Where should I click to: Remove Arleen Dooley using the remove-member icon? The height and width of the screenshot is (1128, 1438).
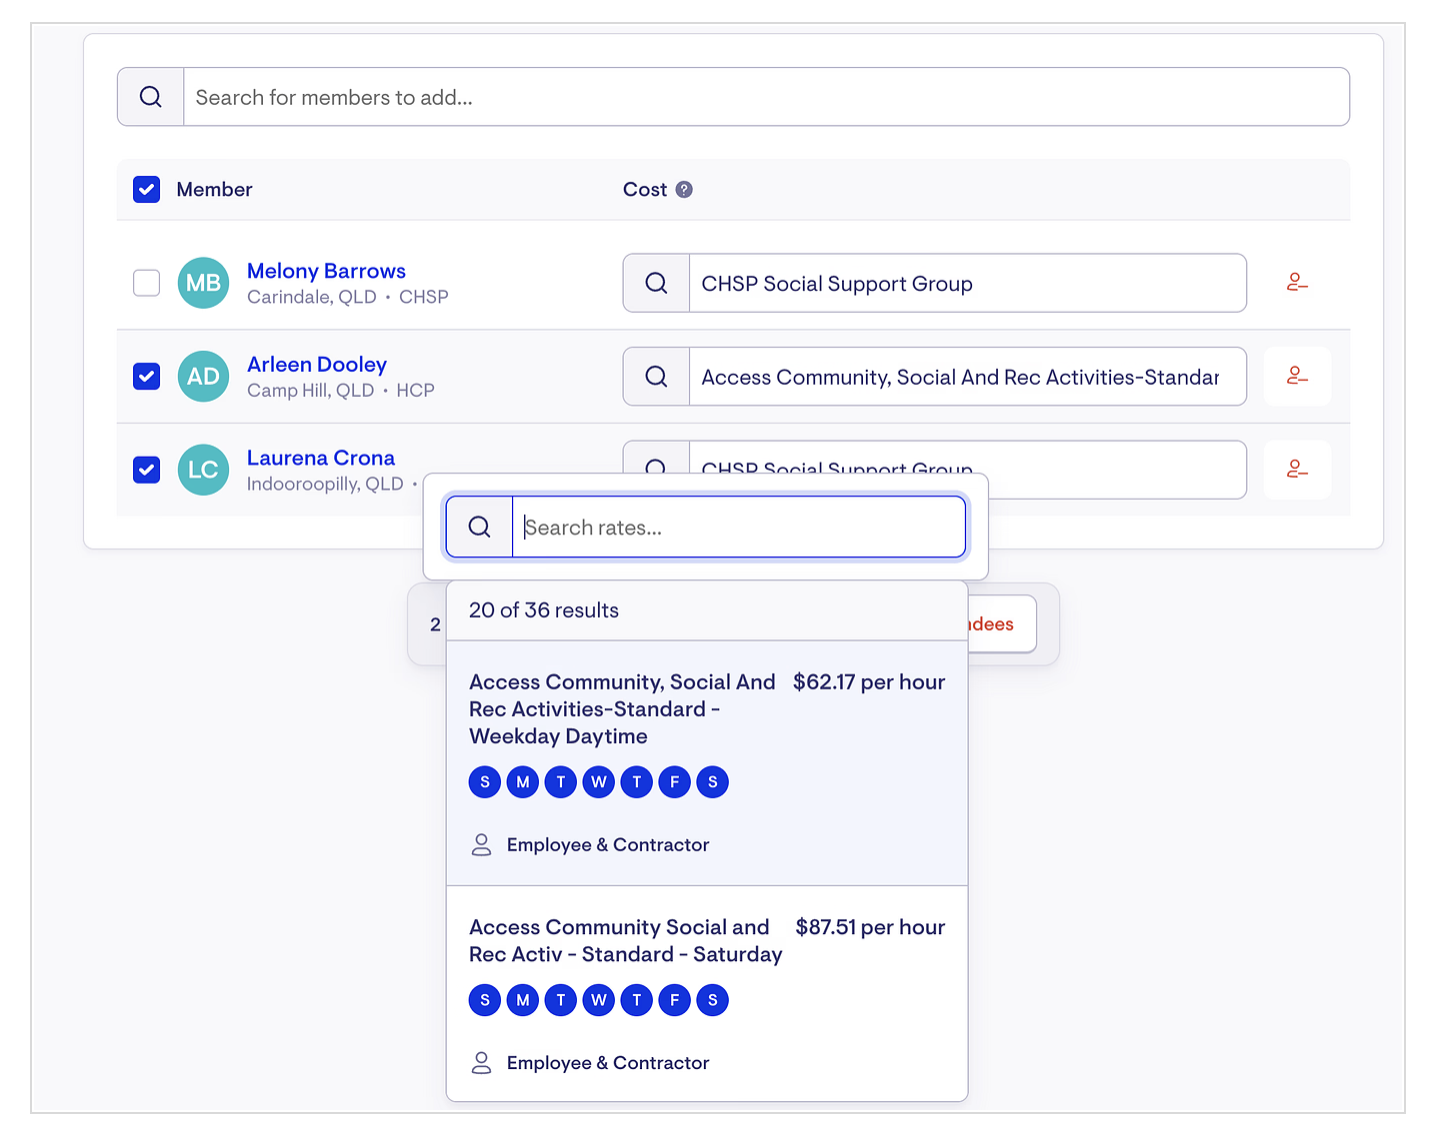tap(1297, 376)
